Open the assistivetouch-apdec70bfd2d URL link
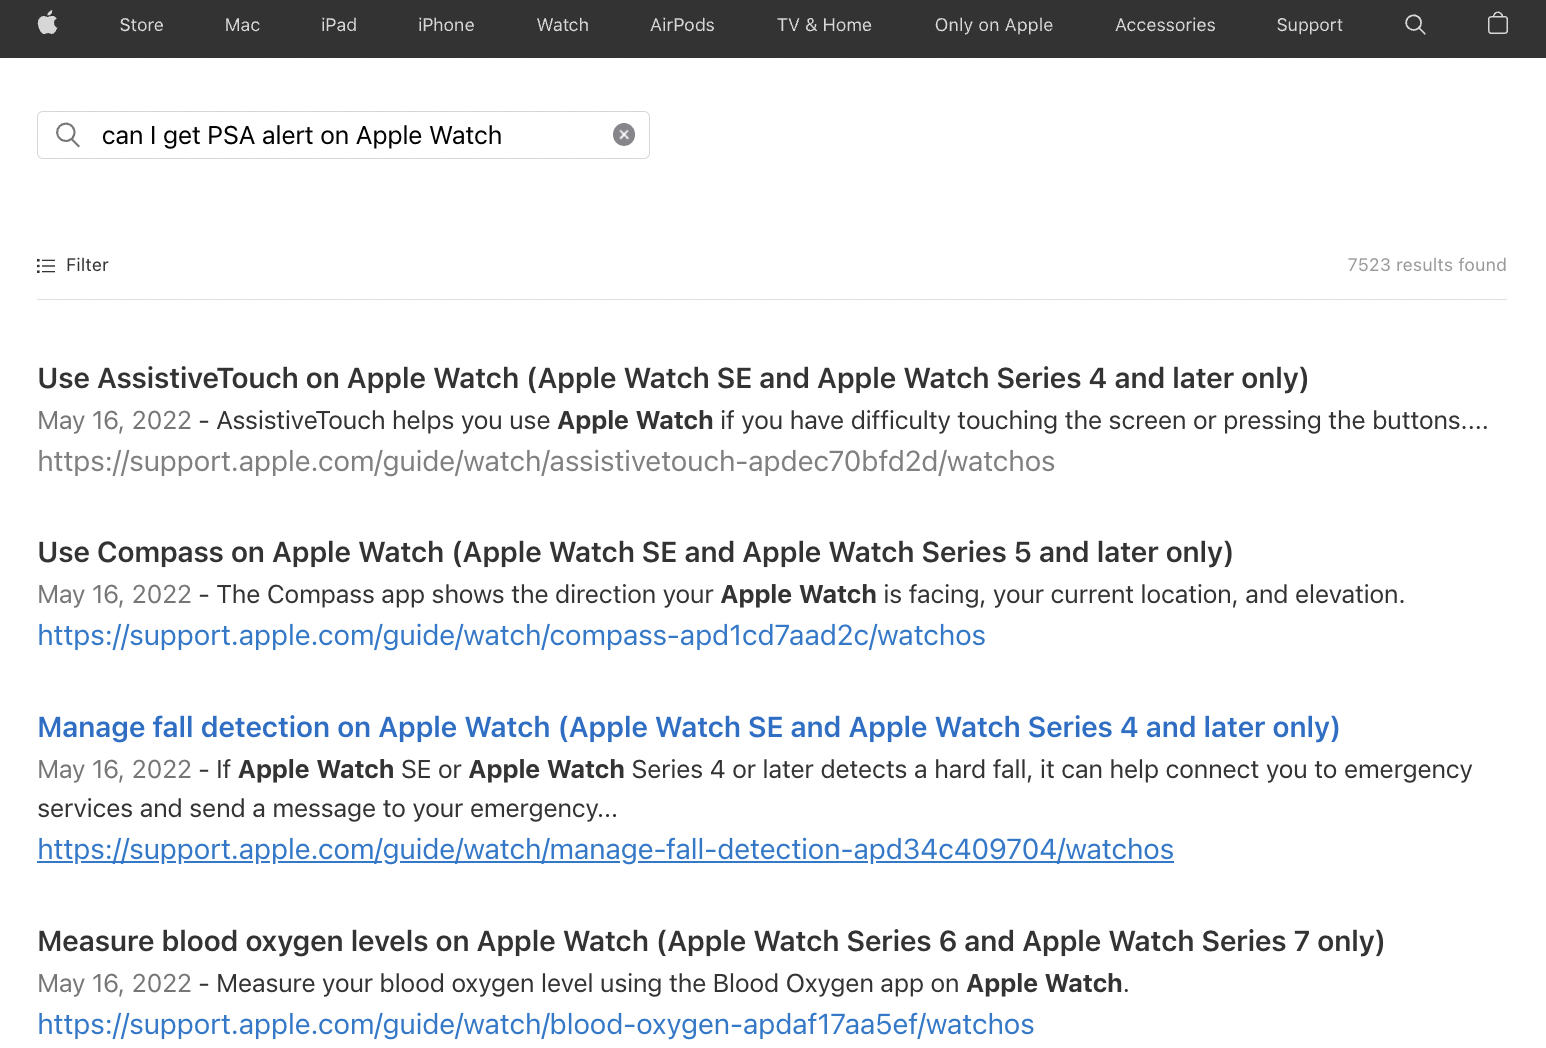This screenshot has width=1546, height=1048. point(546,461)
